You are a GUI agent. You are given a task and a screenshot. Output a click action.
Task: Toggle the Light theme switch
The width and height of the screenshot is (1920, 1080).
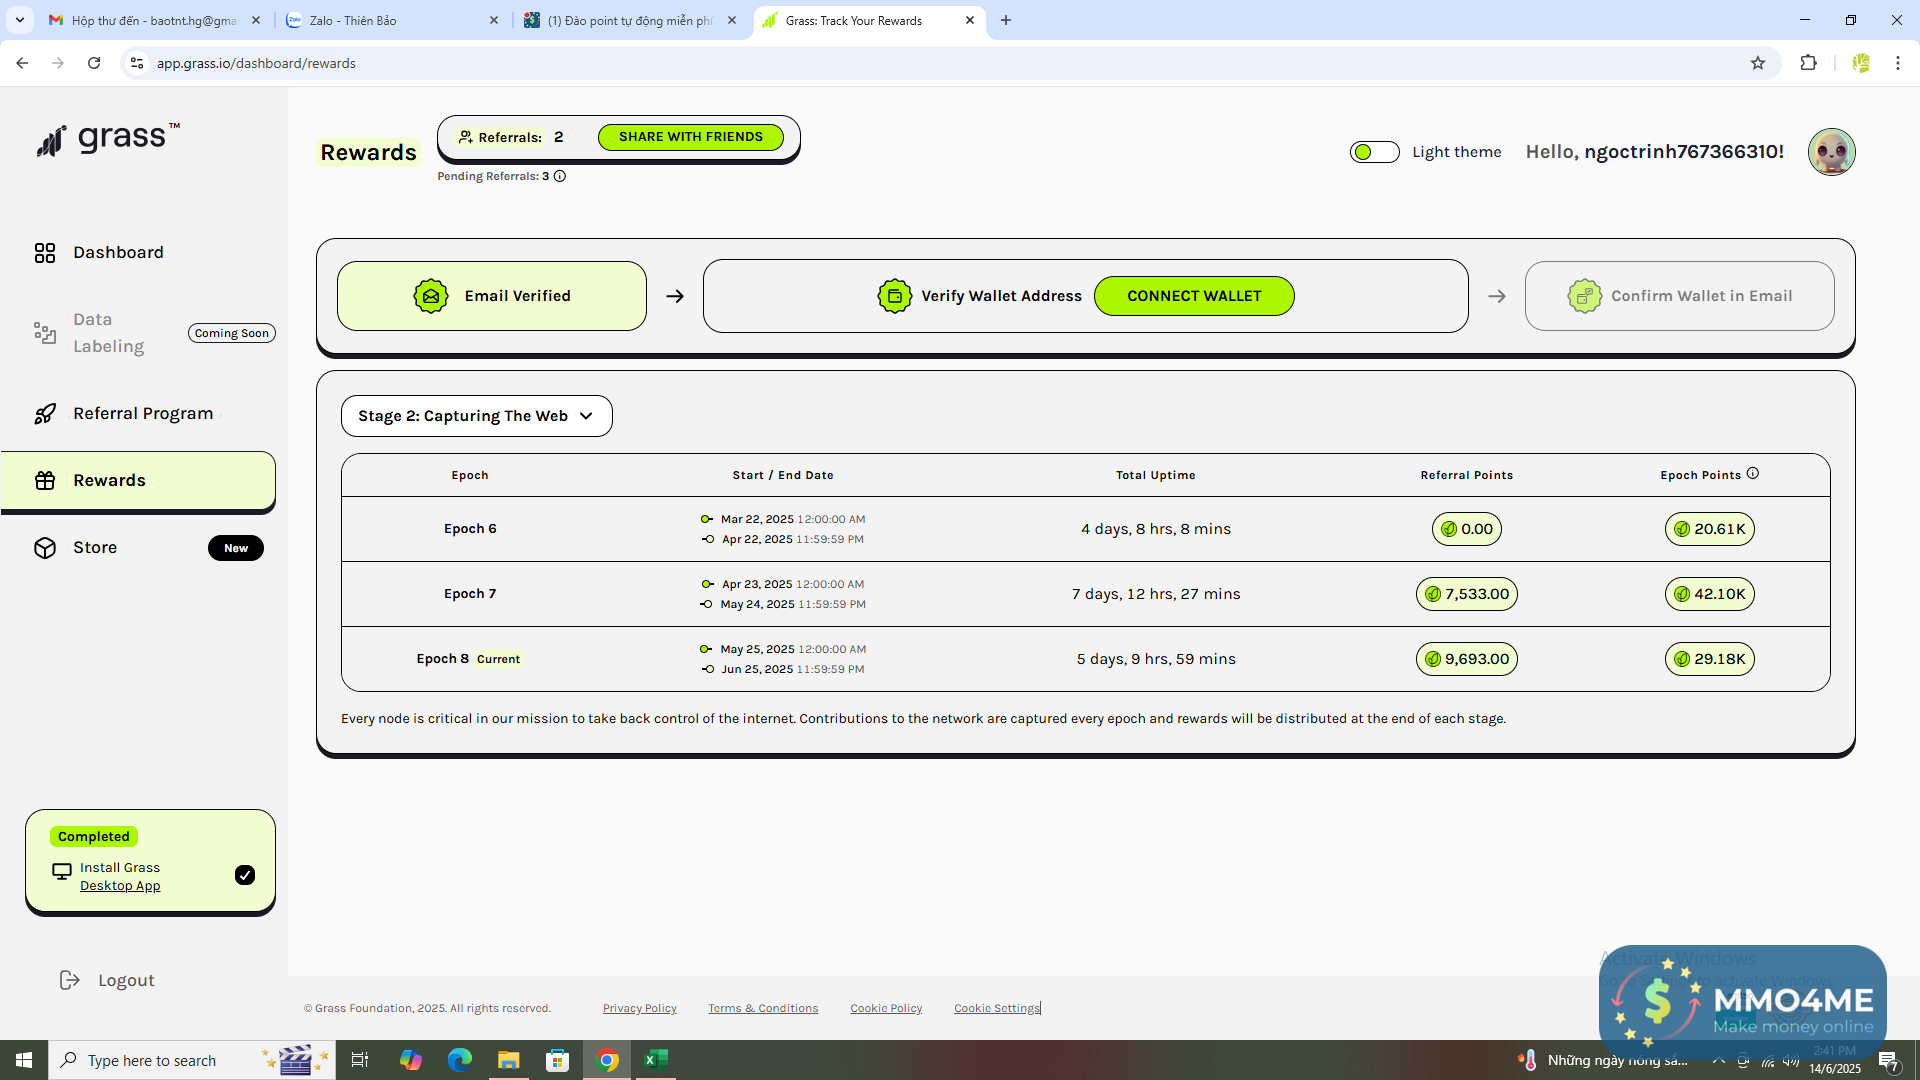(1374, 152)
